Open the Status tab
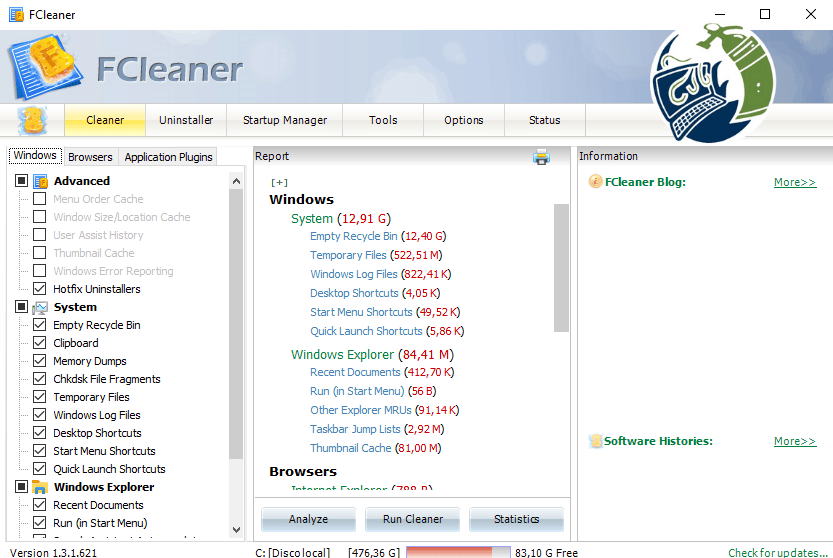Screen dimensions: 833x558 [x=545, y=120]
